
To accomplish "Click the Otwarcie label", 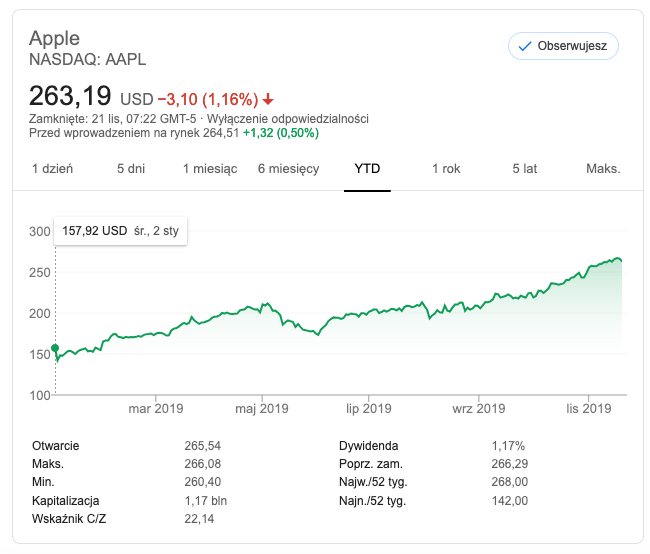I will coord(56,446).
